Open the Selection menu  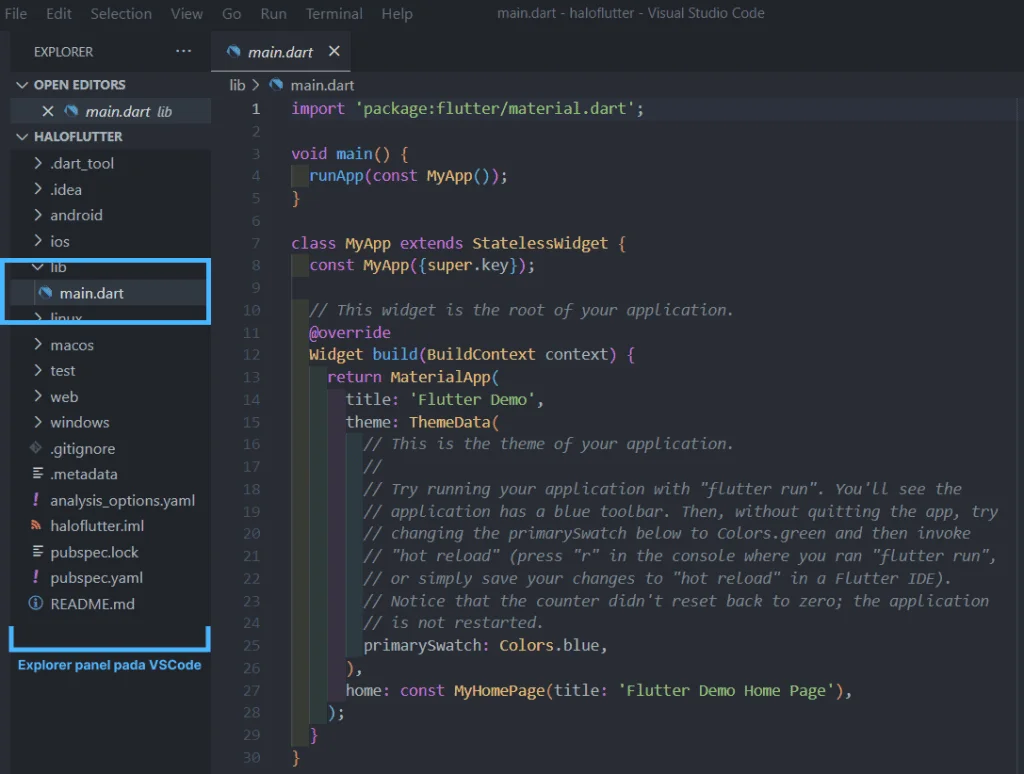pyautogui.click(x=121, y=13)
